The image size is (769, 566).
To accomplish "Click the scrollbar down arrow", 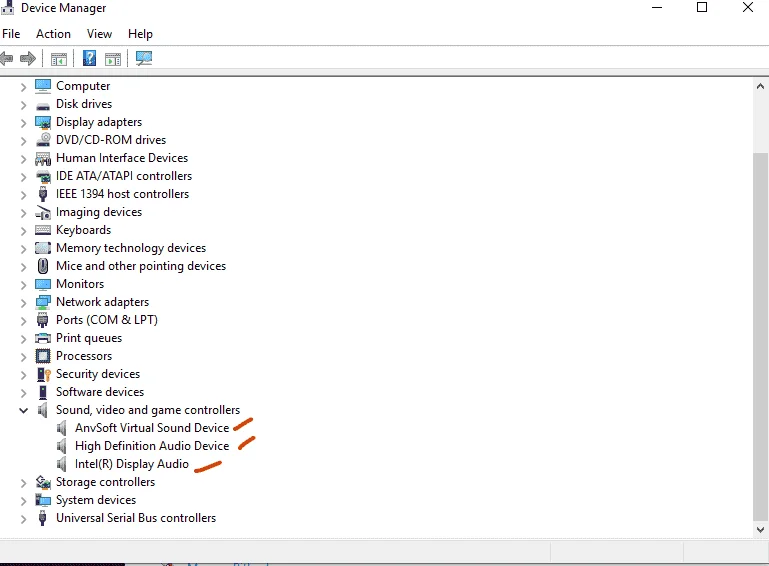I will pyautogui.click(x=760, y=530).
